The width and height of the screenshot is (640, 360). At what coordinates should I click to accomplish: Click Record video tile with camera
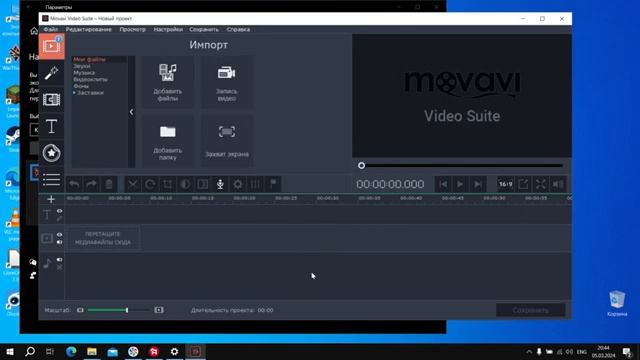[x=227, y=82]
